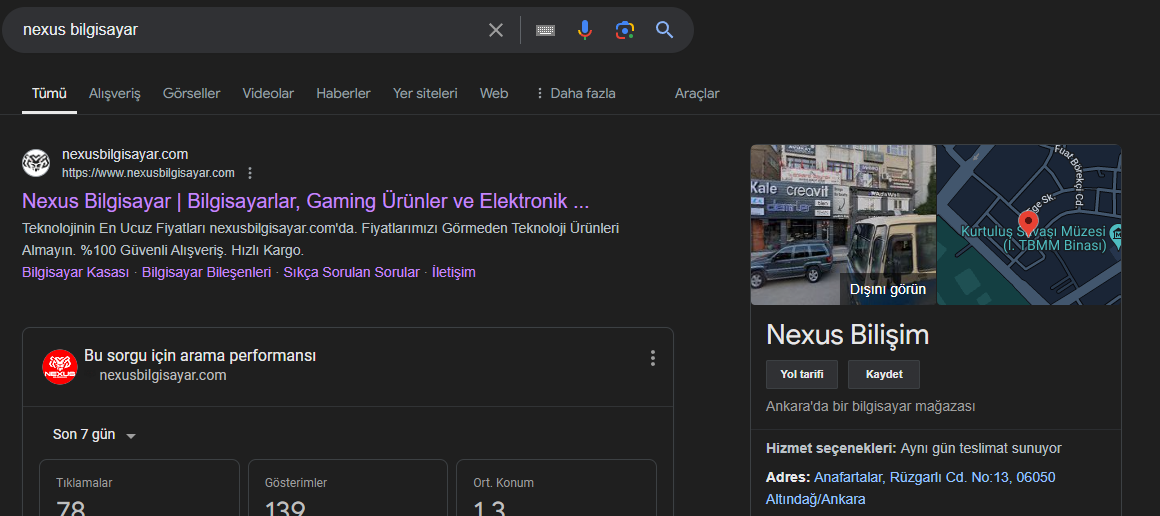Viewport: 1160px width, 516px height.
Task: Select the Tümü tab
Action: tap(49, 93)
